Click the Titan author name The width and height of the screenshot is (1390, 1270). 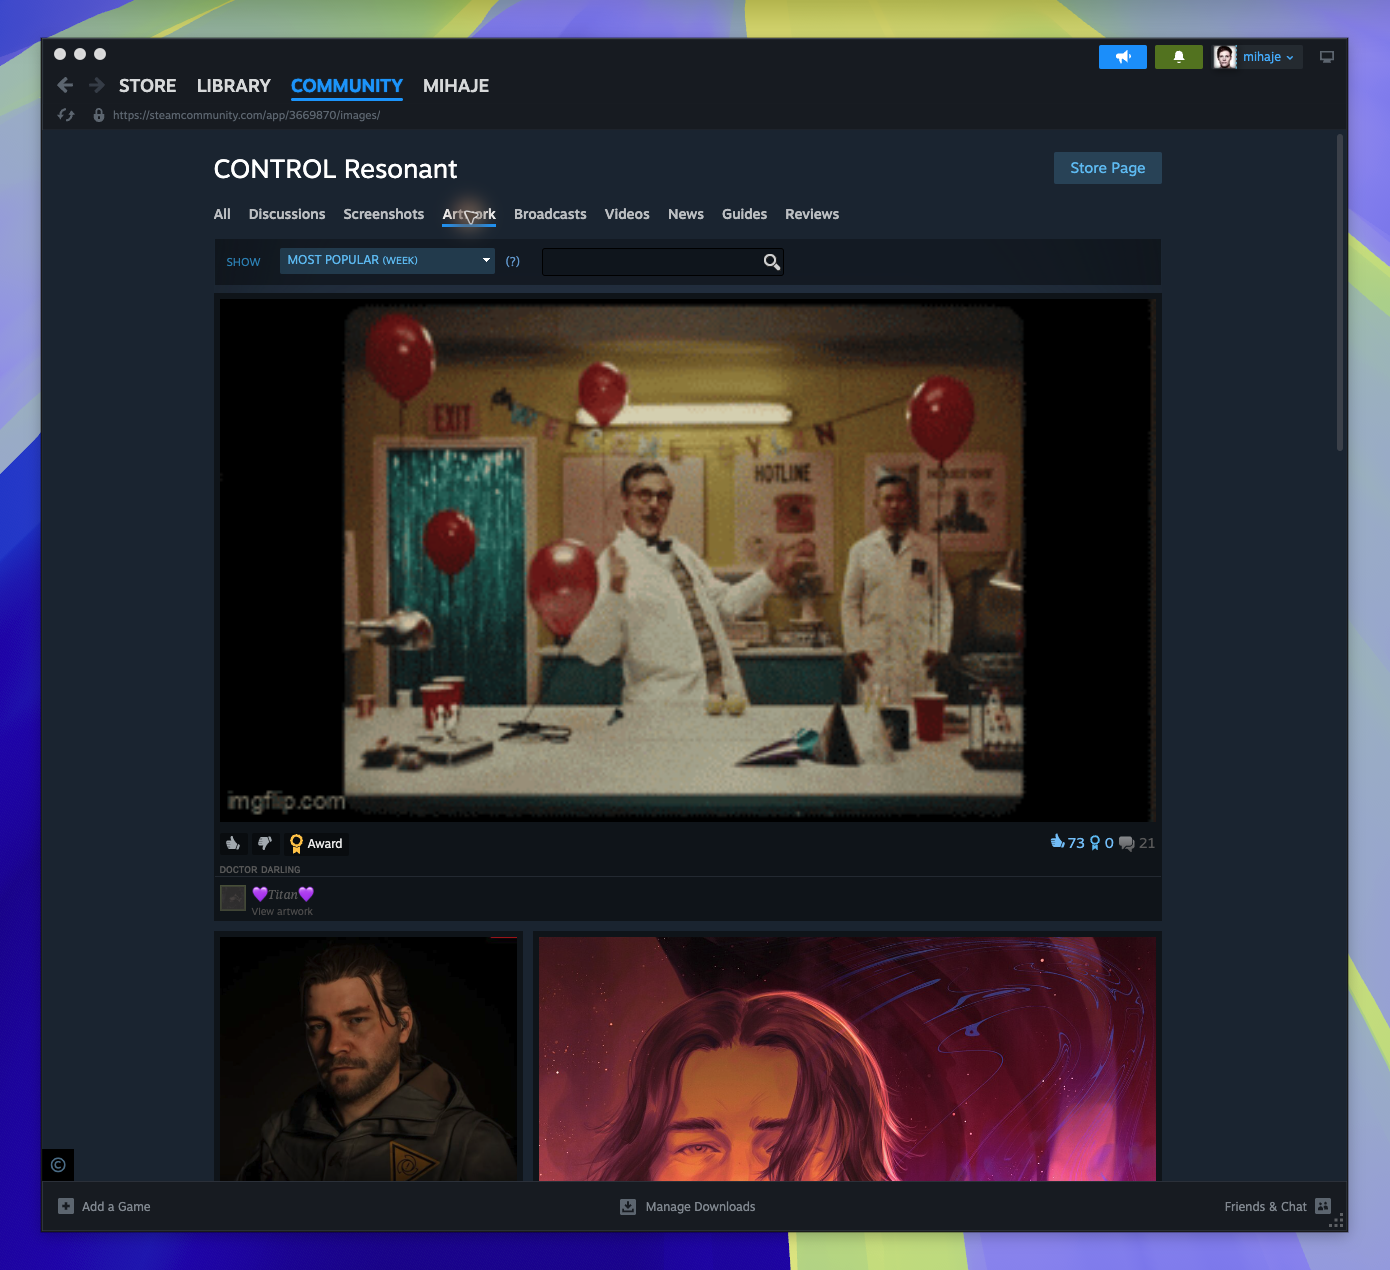283,894
